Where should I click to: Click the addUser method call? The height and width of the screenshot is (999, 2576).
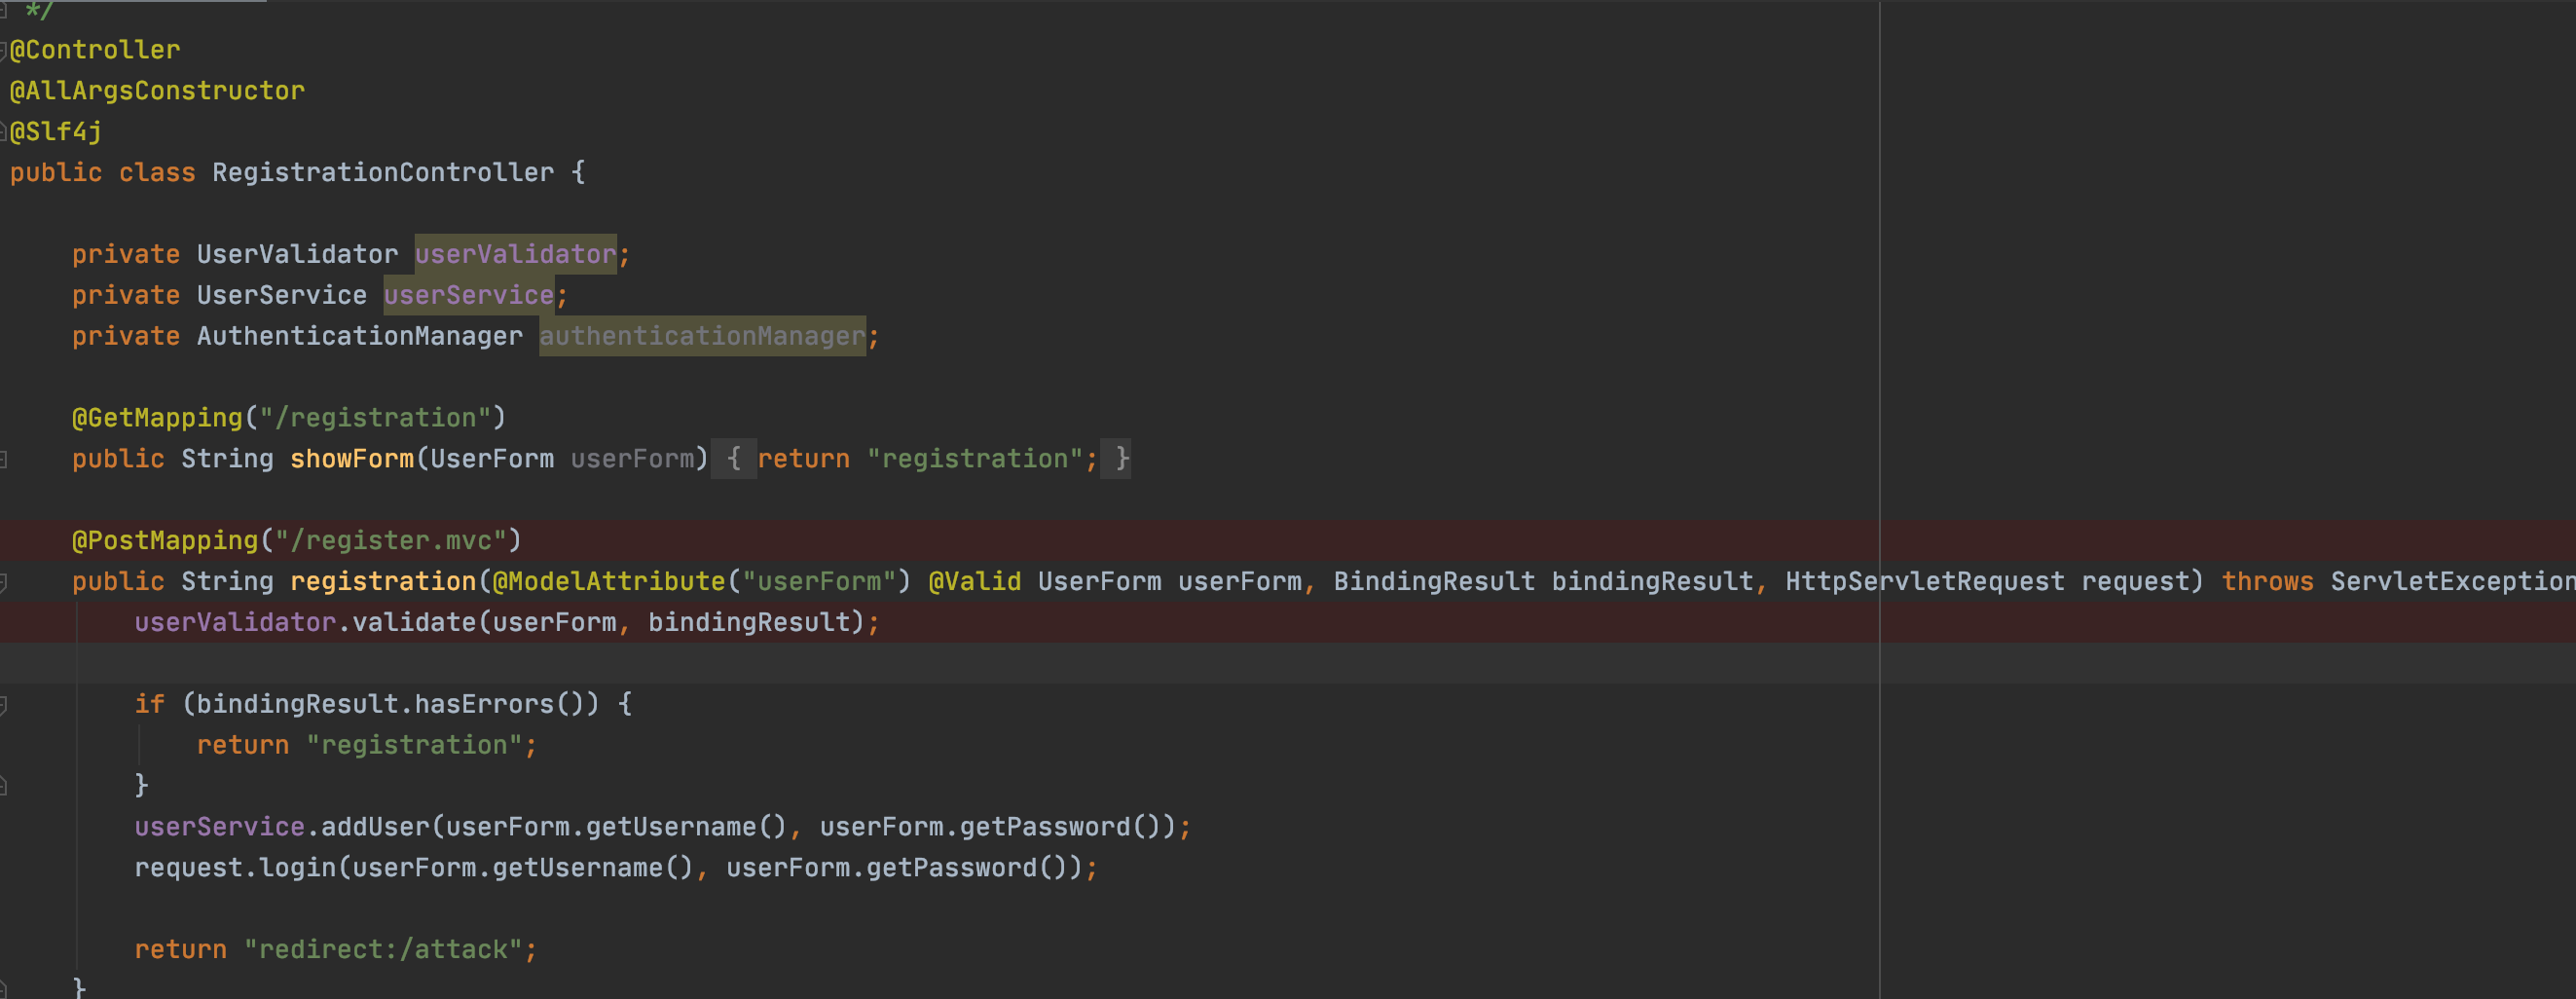(x=374, y=827)
